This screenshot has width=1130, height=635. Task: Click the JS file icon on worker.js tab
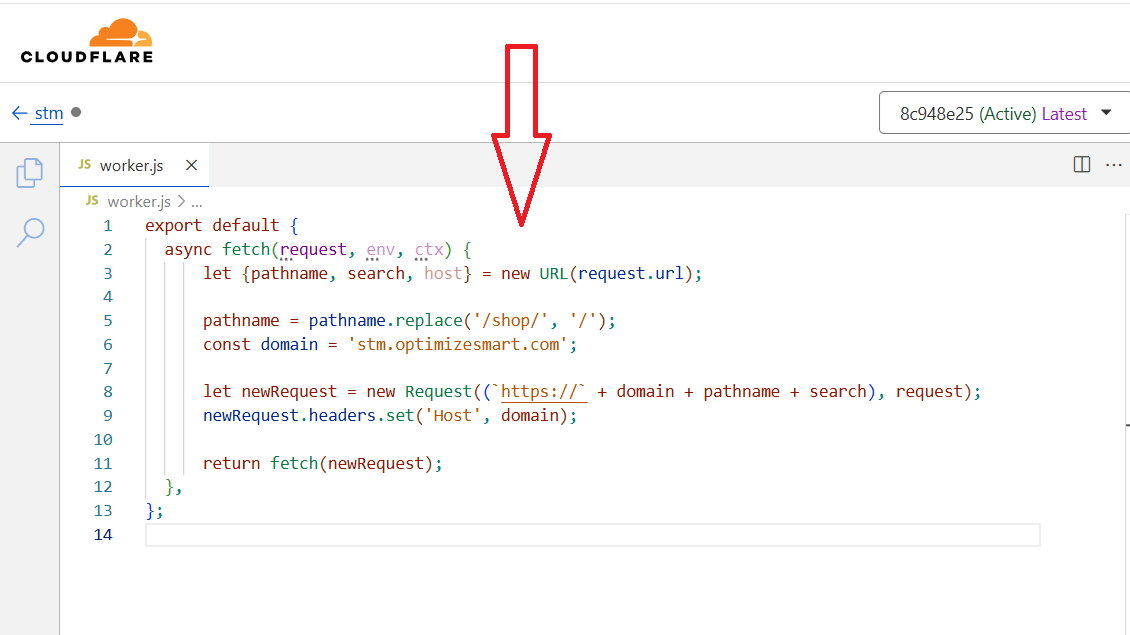click(85, 165)
